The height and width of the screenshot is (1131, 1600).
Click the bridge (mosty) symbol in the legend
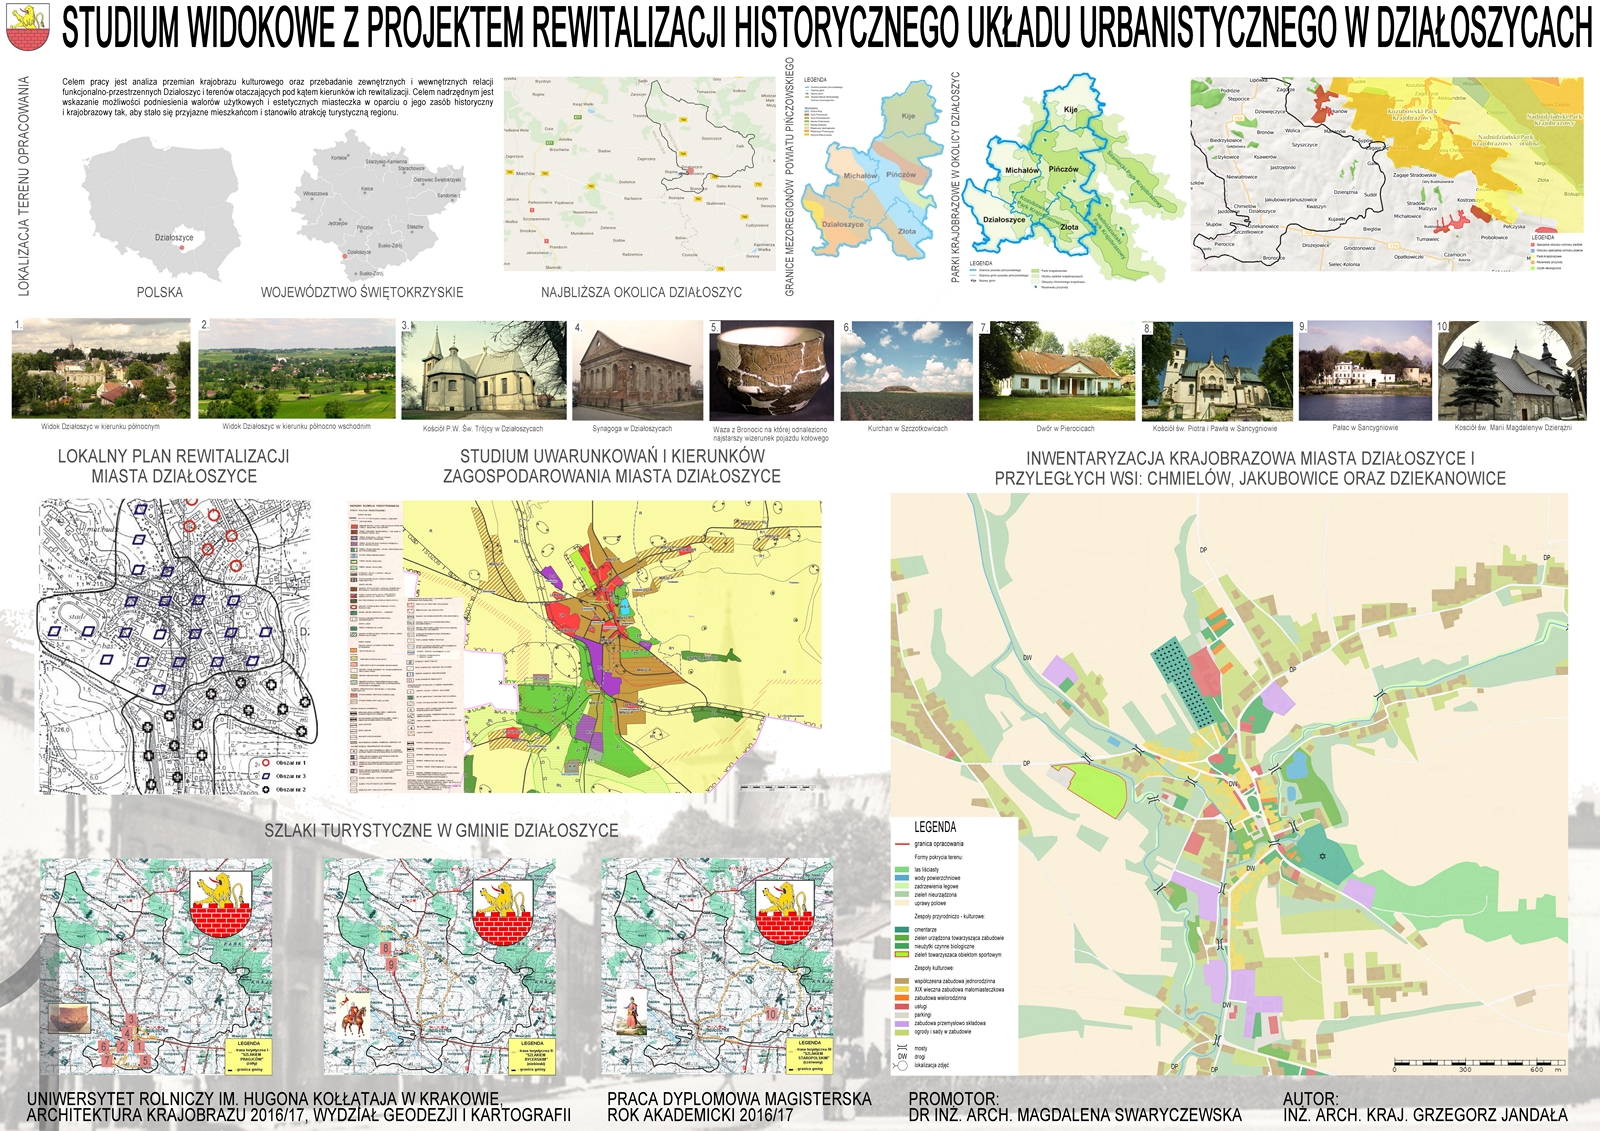click(x=902, y=1048)
